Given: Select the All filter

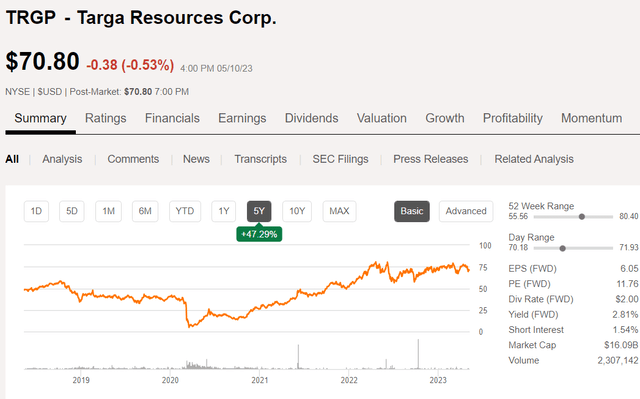Looking at the screenshot, I should click(12, 159).
